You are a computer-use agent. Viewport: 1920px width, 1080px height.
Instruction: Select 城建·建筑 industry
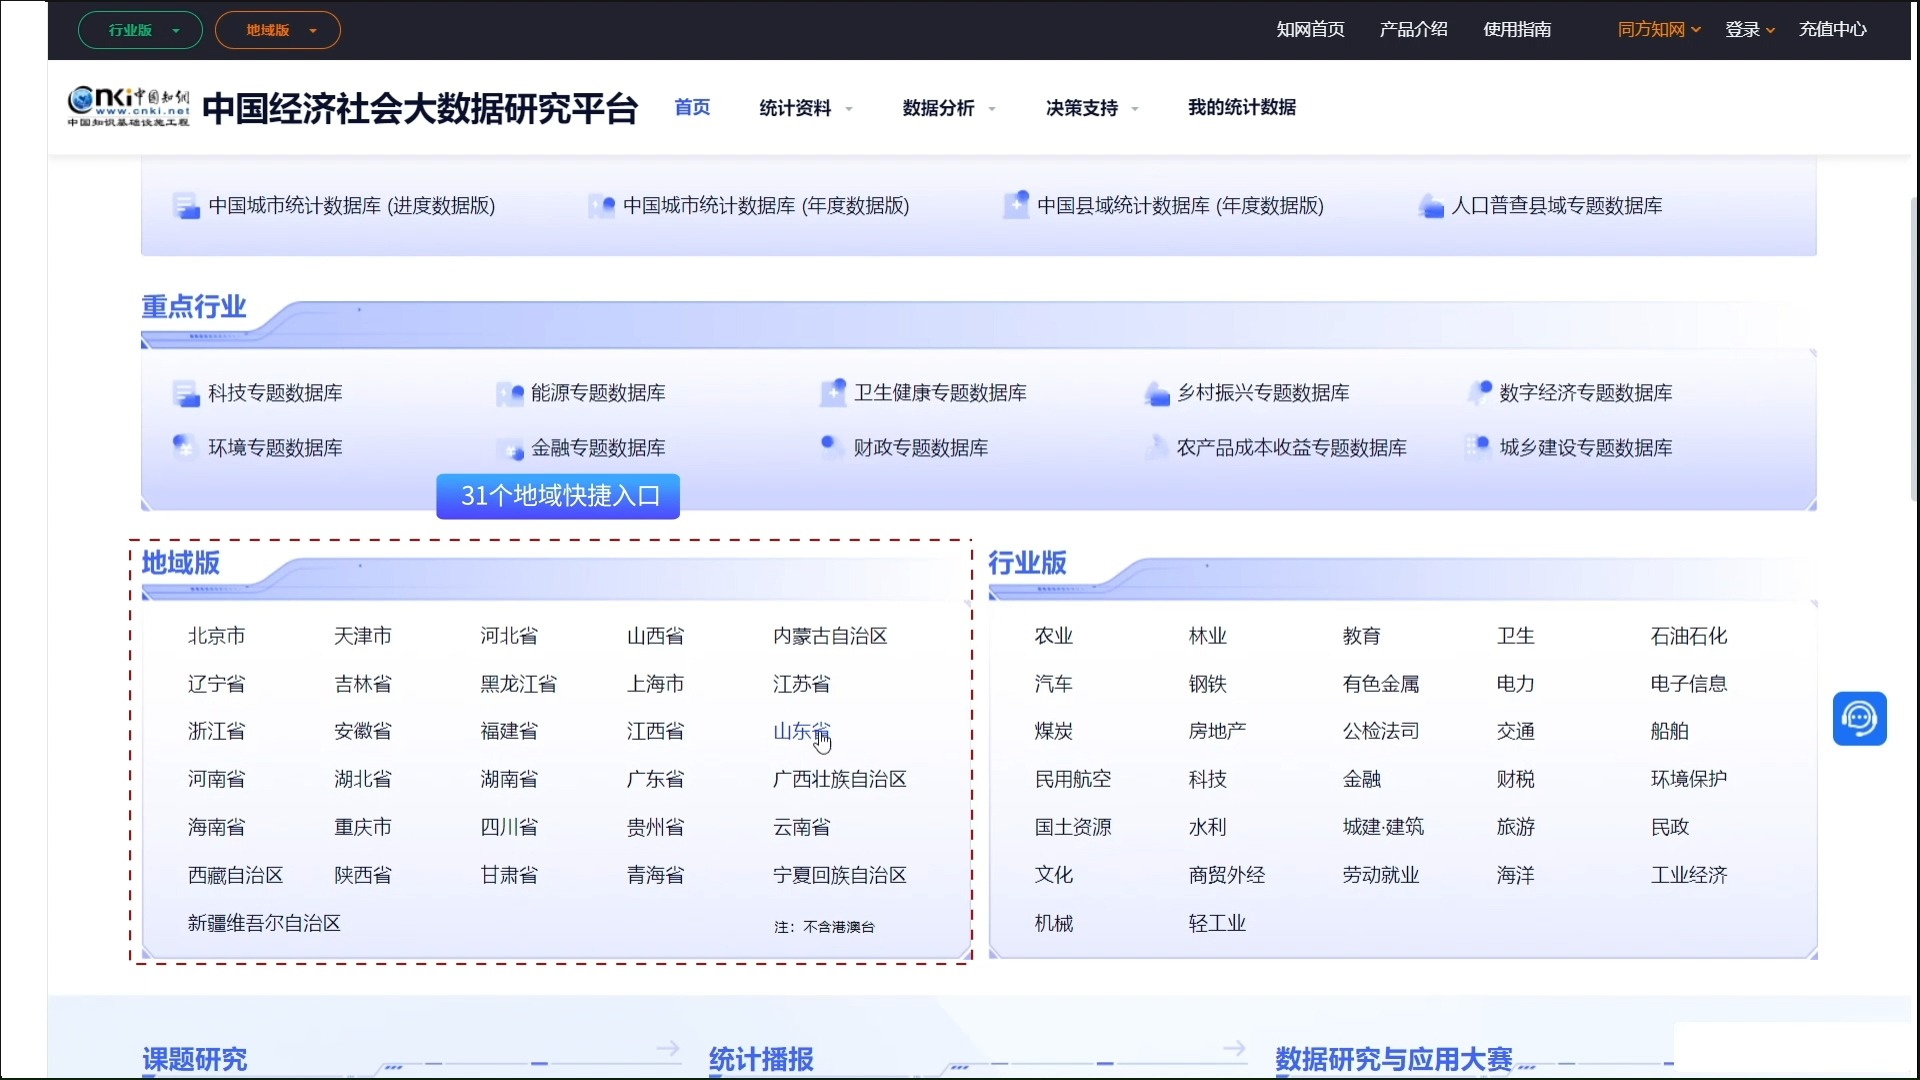[1383, 827]
